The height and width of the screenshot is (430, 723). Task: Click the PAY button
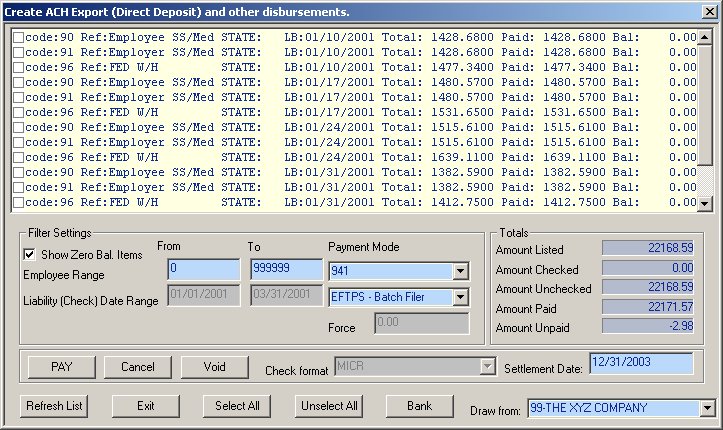(x=62, y=367)
